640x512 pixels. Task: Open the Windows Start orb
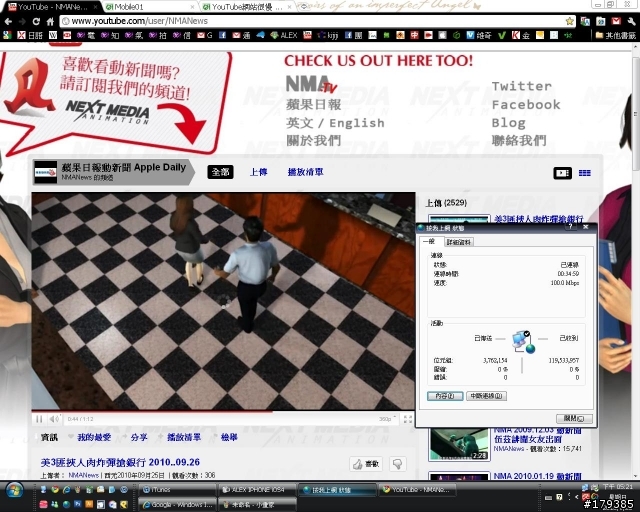click(x=15, y=491)
